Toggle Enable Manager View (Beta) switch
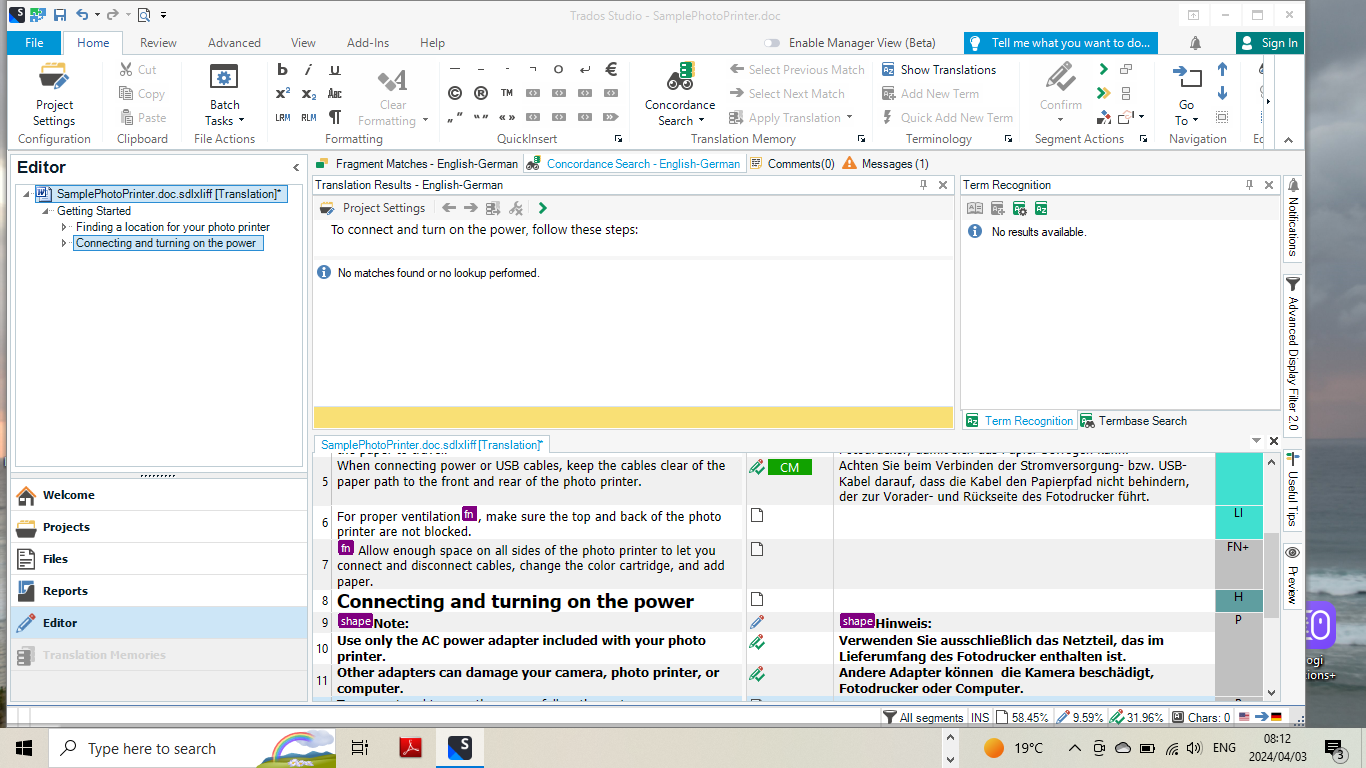The height and width of the screenshot is (768, 1366). [x=772, y=43]
